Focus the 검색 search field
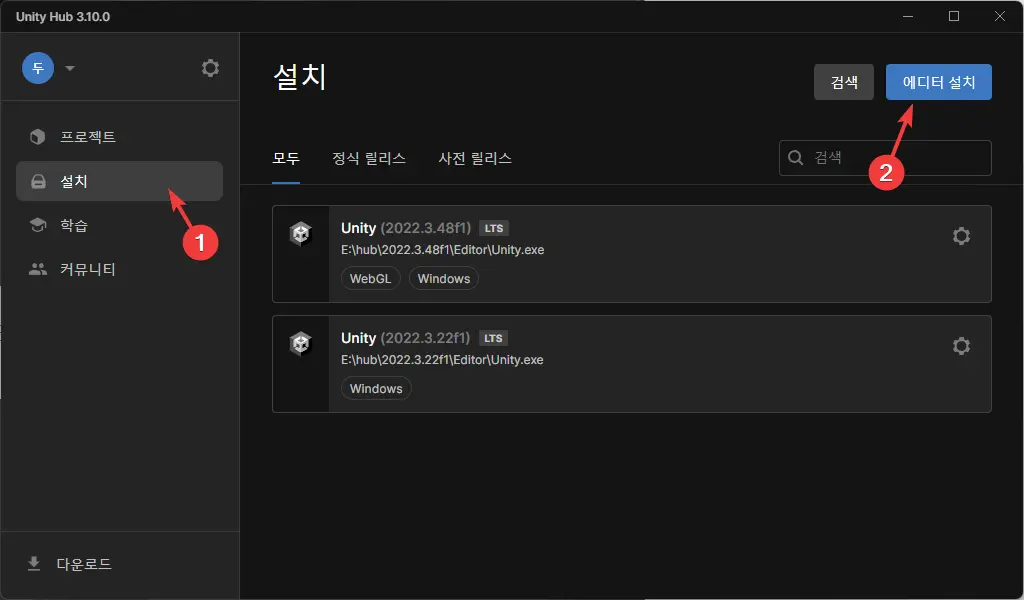1024x600 pixels. coord(885,158)
